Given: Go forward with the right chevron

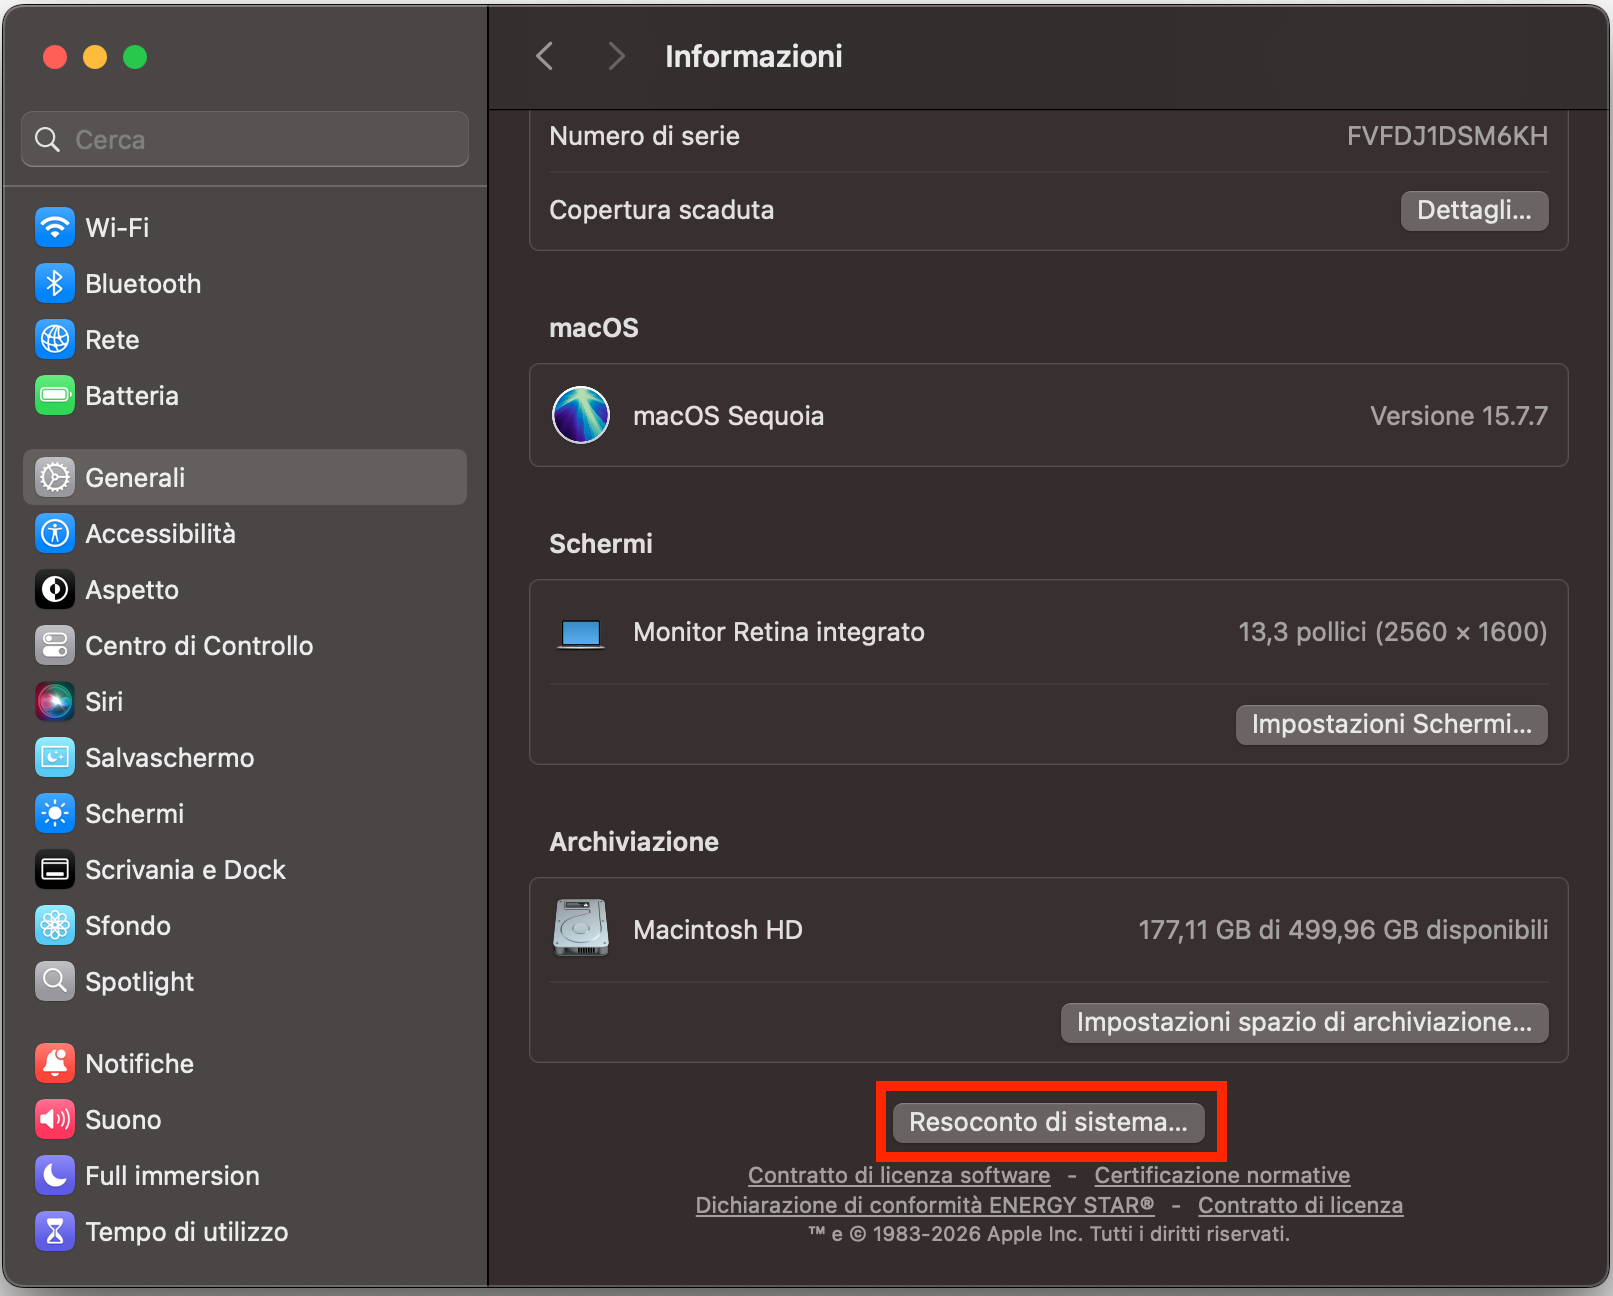Looking at the screenshot, I should [616, 56].
